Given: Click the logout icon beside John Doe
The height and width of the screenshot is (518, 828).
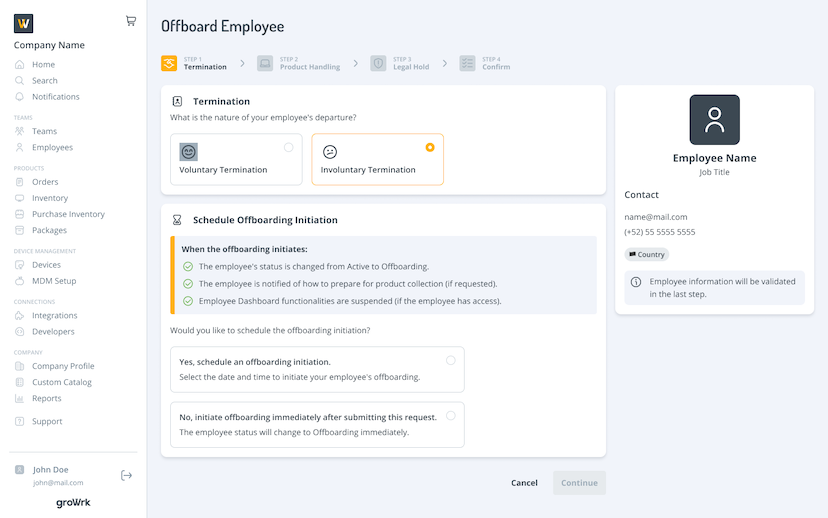Looking at the screenshot, I should (x=126, y=475).
